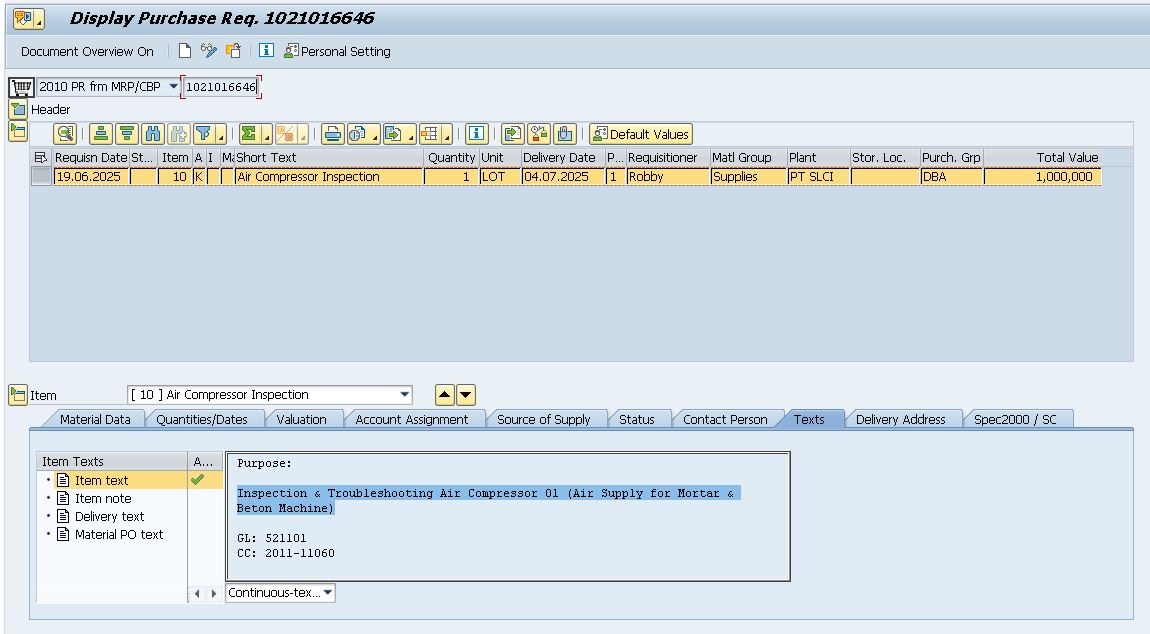Click the hand icon before Default Values
Viewport: 1150px width, 634px height.
(565, 134)
